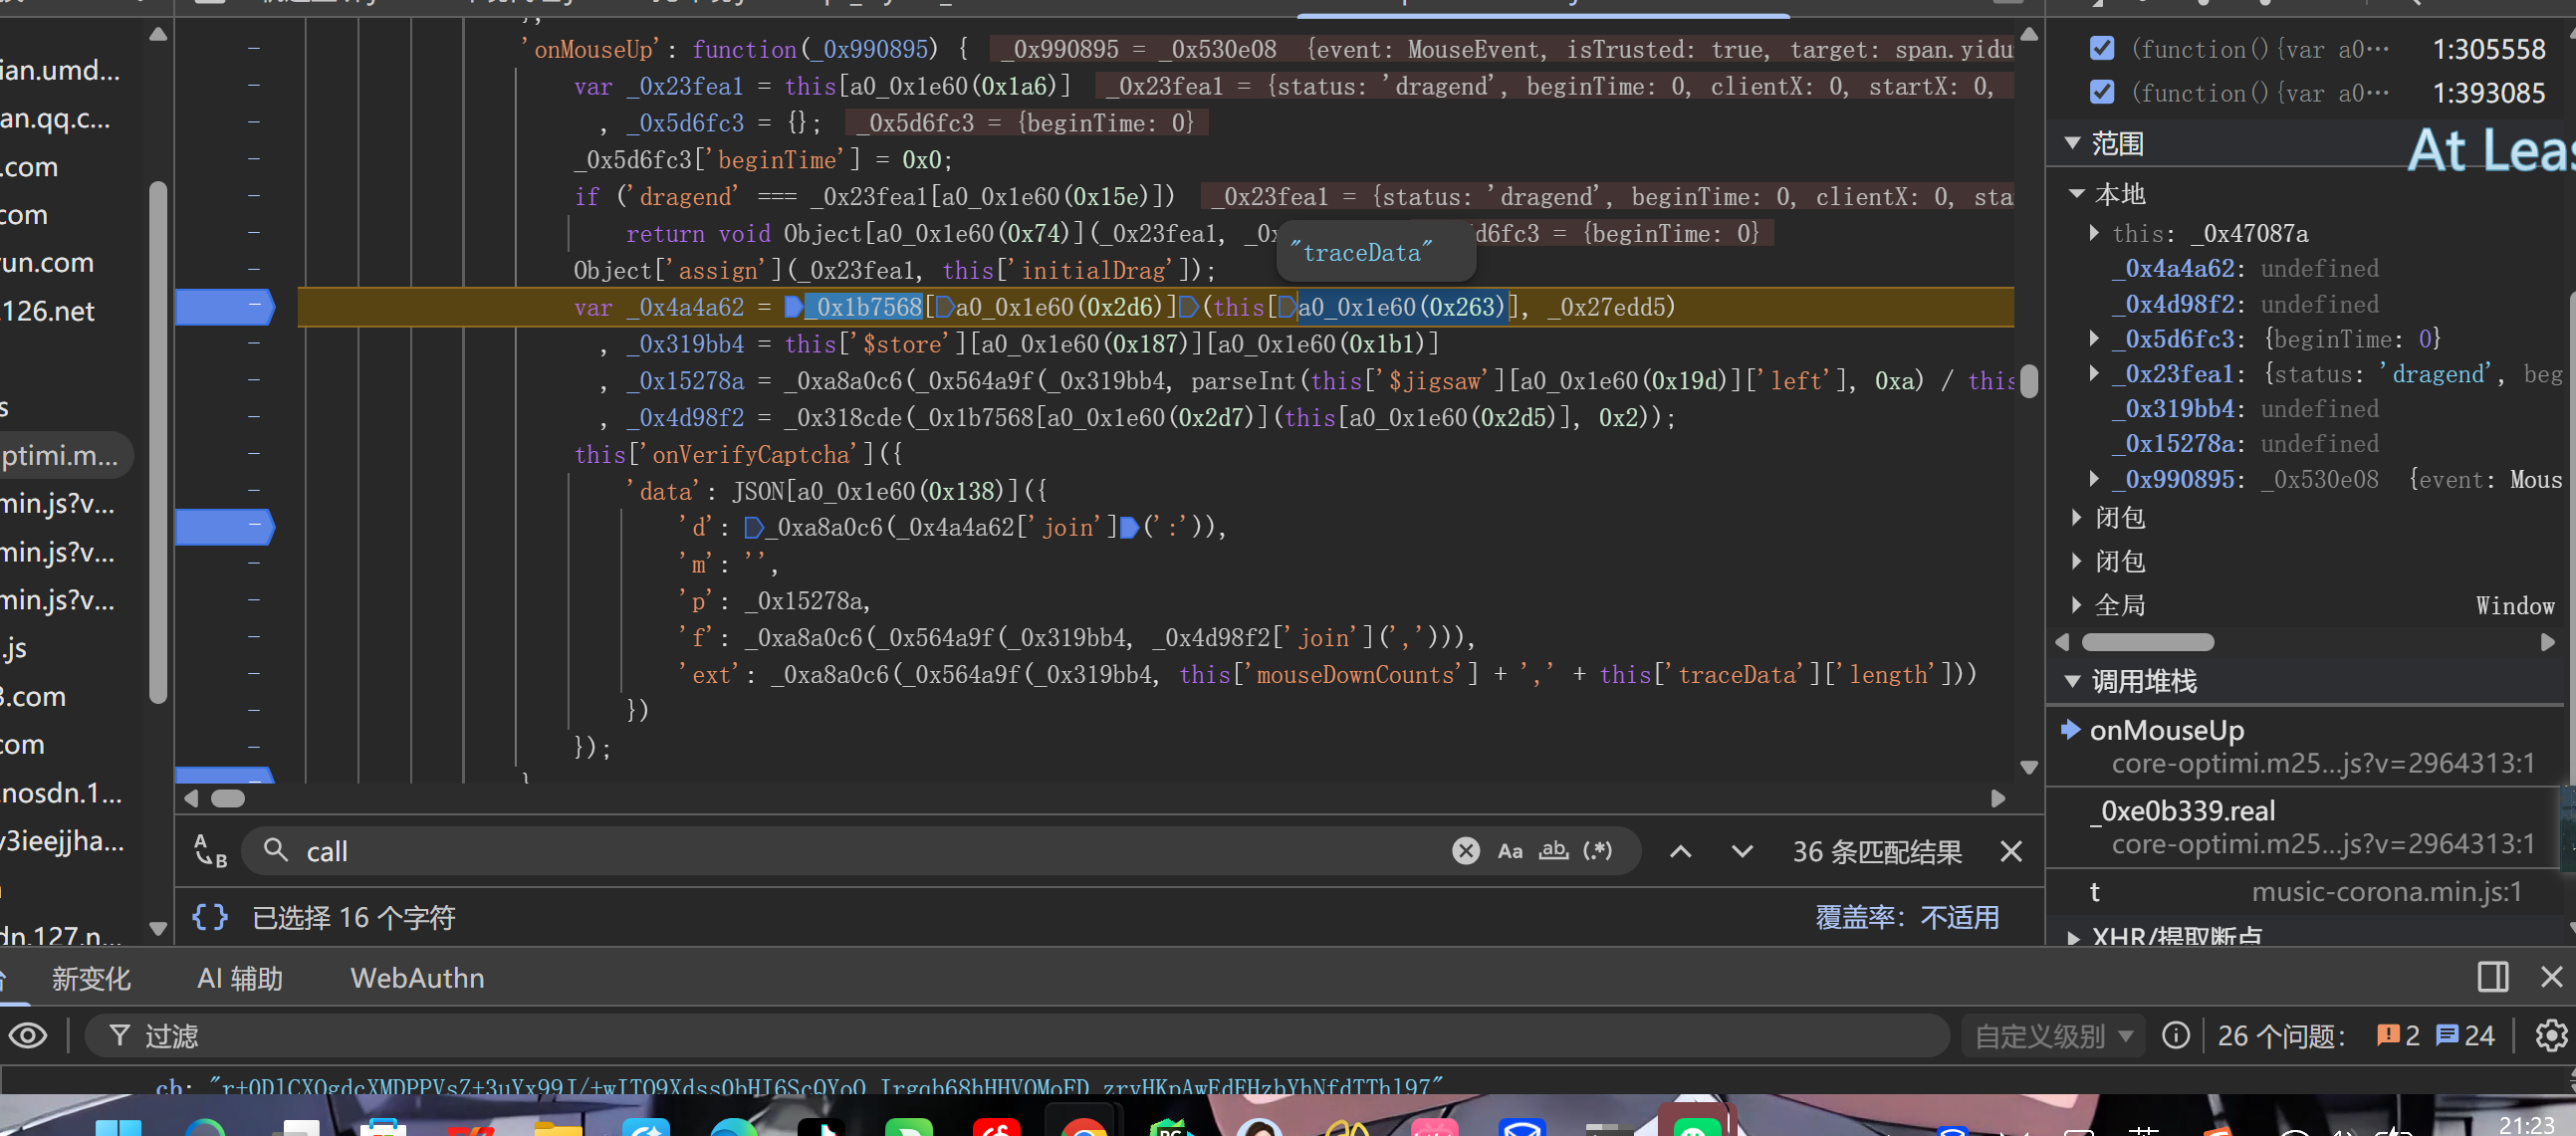Viewport: 2576px width, 1136px height.
Task: Open the 24 message issues badge
Action: (2465, 1035)
